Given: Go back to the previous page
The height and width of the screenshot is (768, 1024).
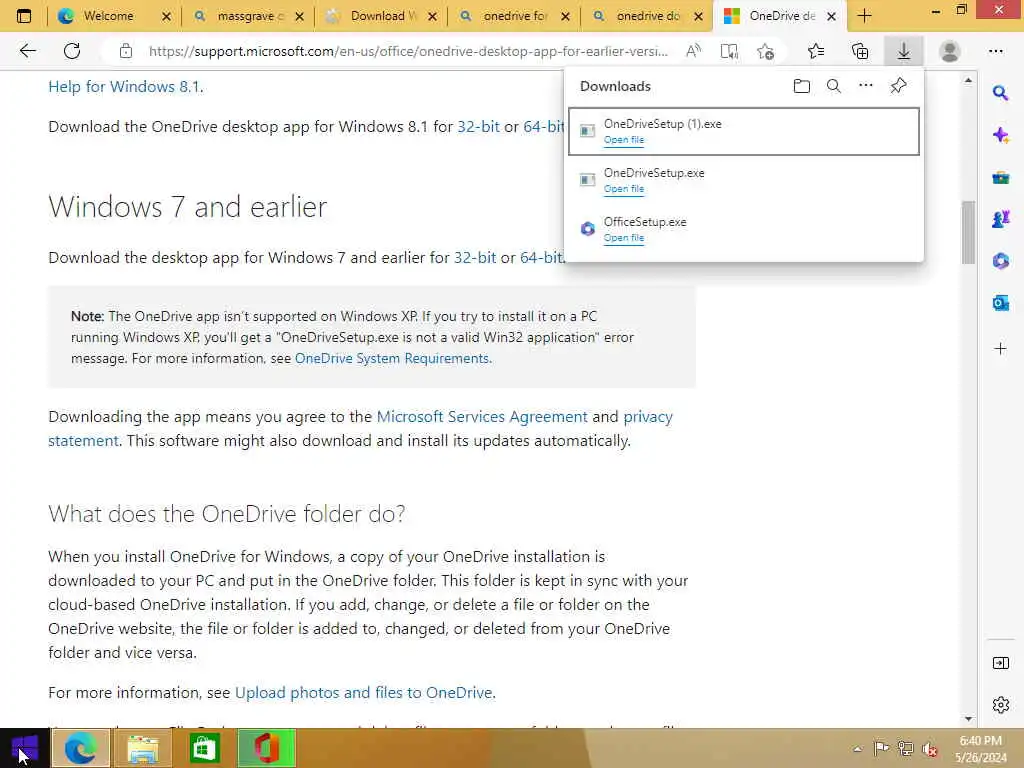Looking at the screenshot, I should pyautogui.click(x=27, y=51).
